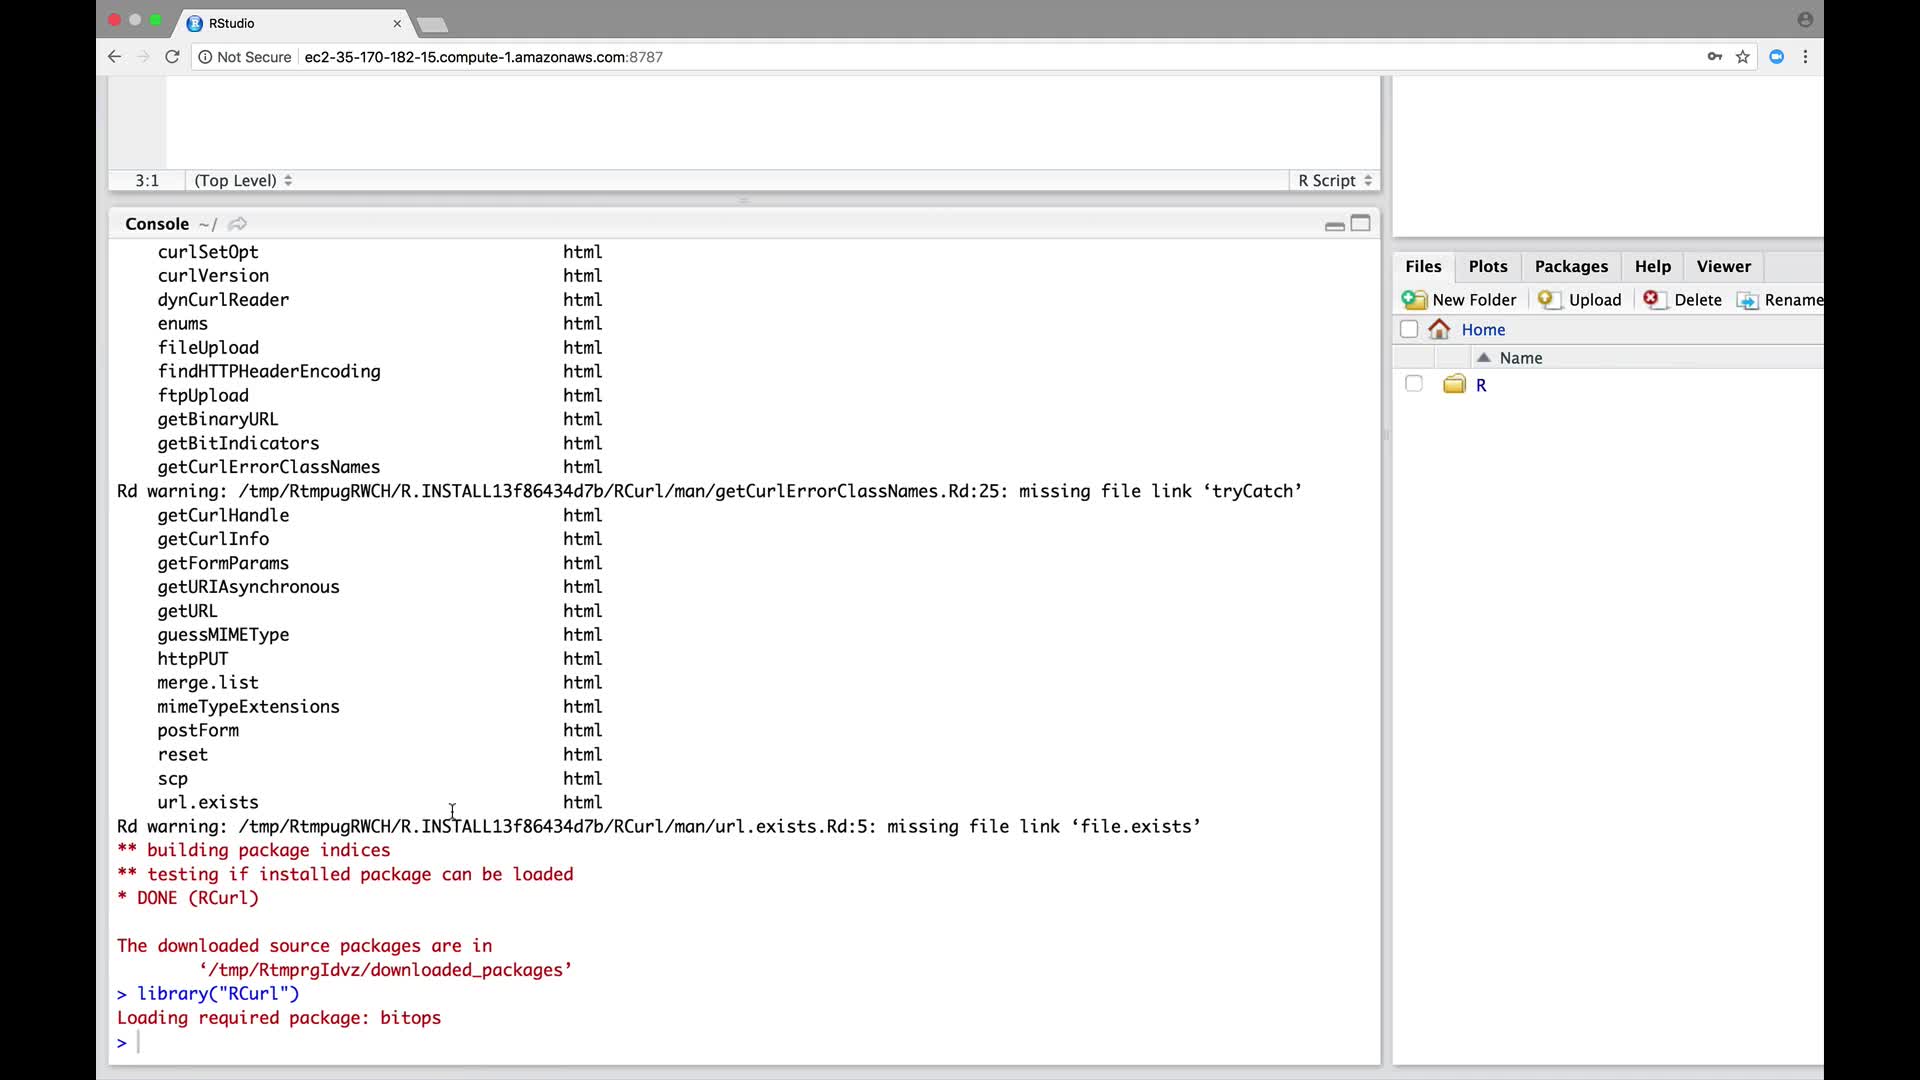Switch to the Packages tab
Screen dimensions: 1920x1080
click(x=1571, y=267)
